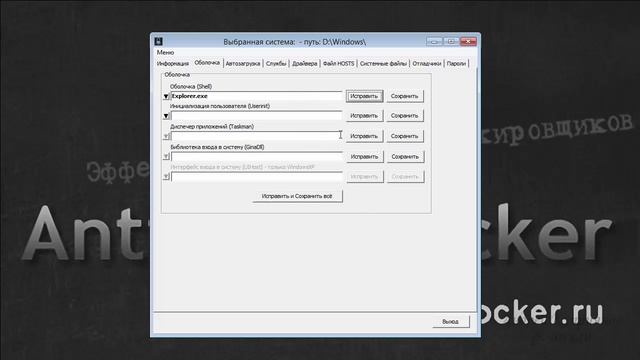Screen dimensions: 640x360
Task: Go to the Службы tab
Action: pos(276,64)
